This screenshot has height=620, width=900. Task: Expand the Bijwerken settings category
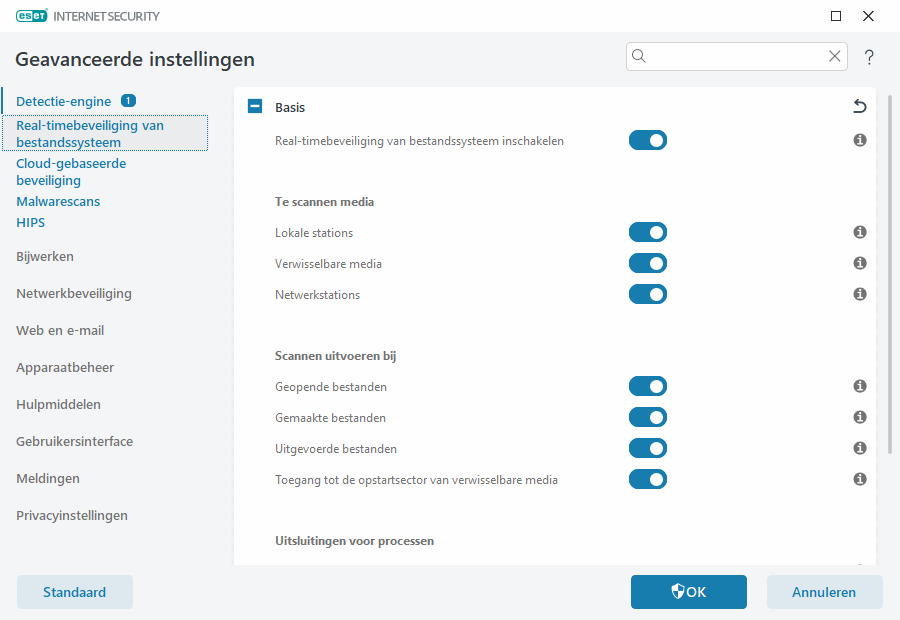click(x=45, y=257)
